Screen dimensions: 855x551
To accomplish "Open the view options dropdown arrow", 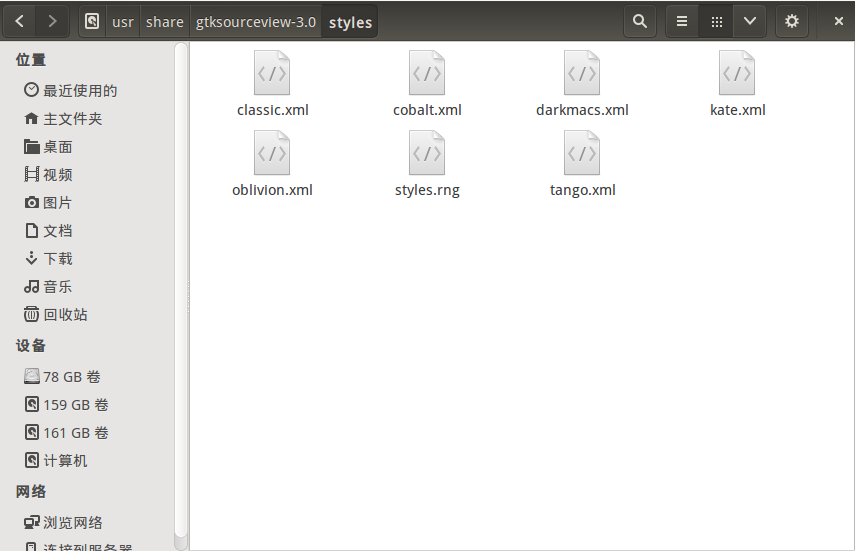I will [x=750, y=21].
